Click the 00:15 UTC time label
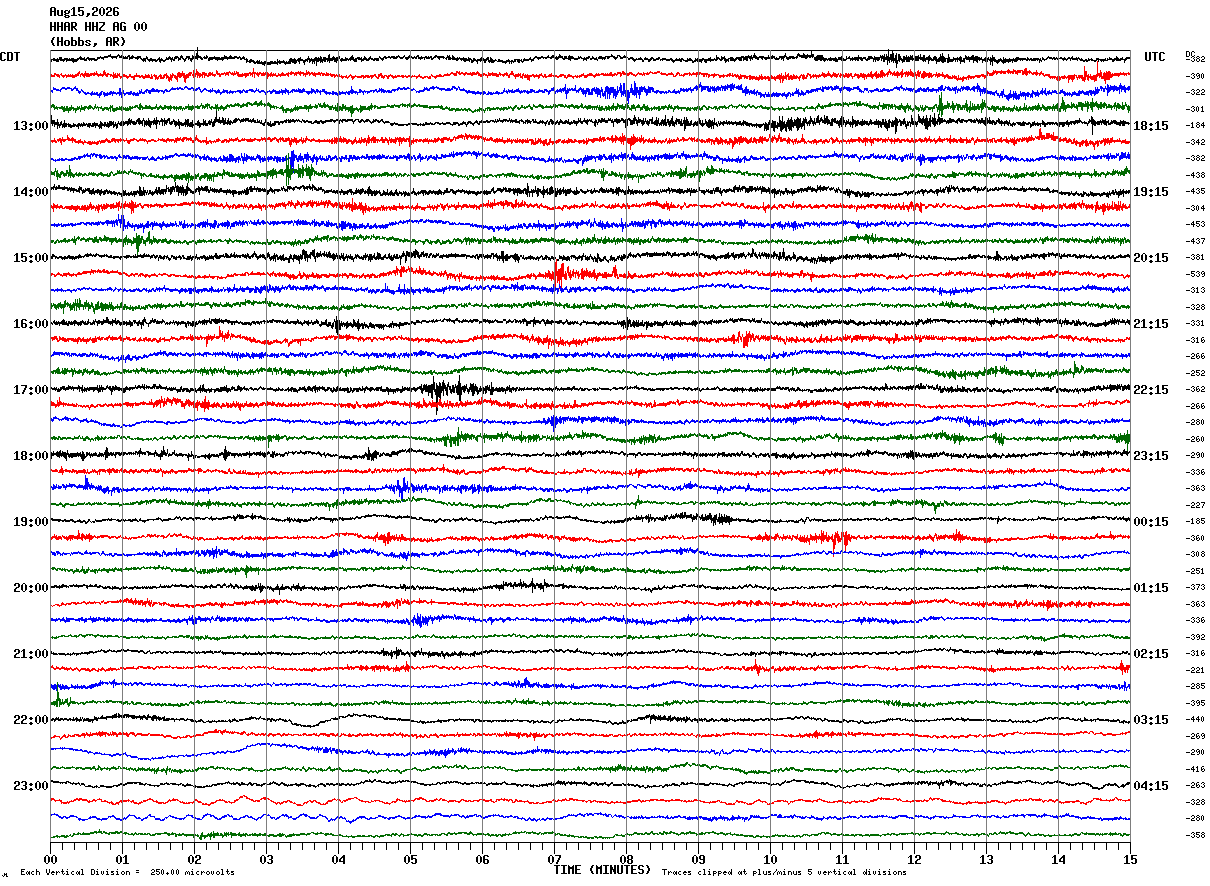The height and width of the screenshot is (886, 1210). 1151,522
